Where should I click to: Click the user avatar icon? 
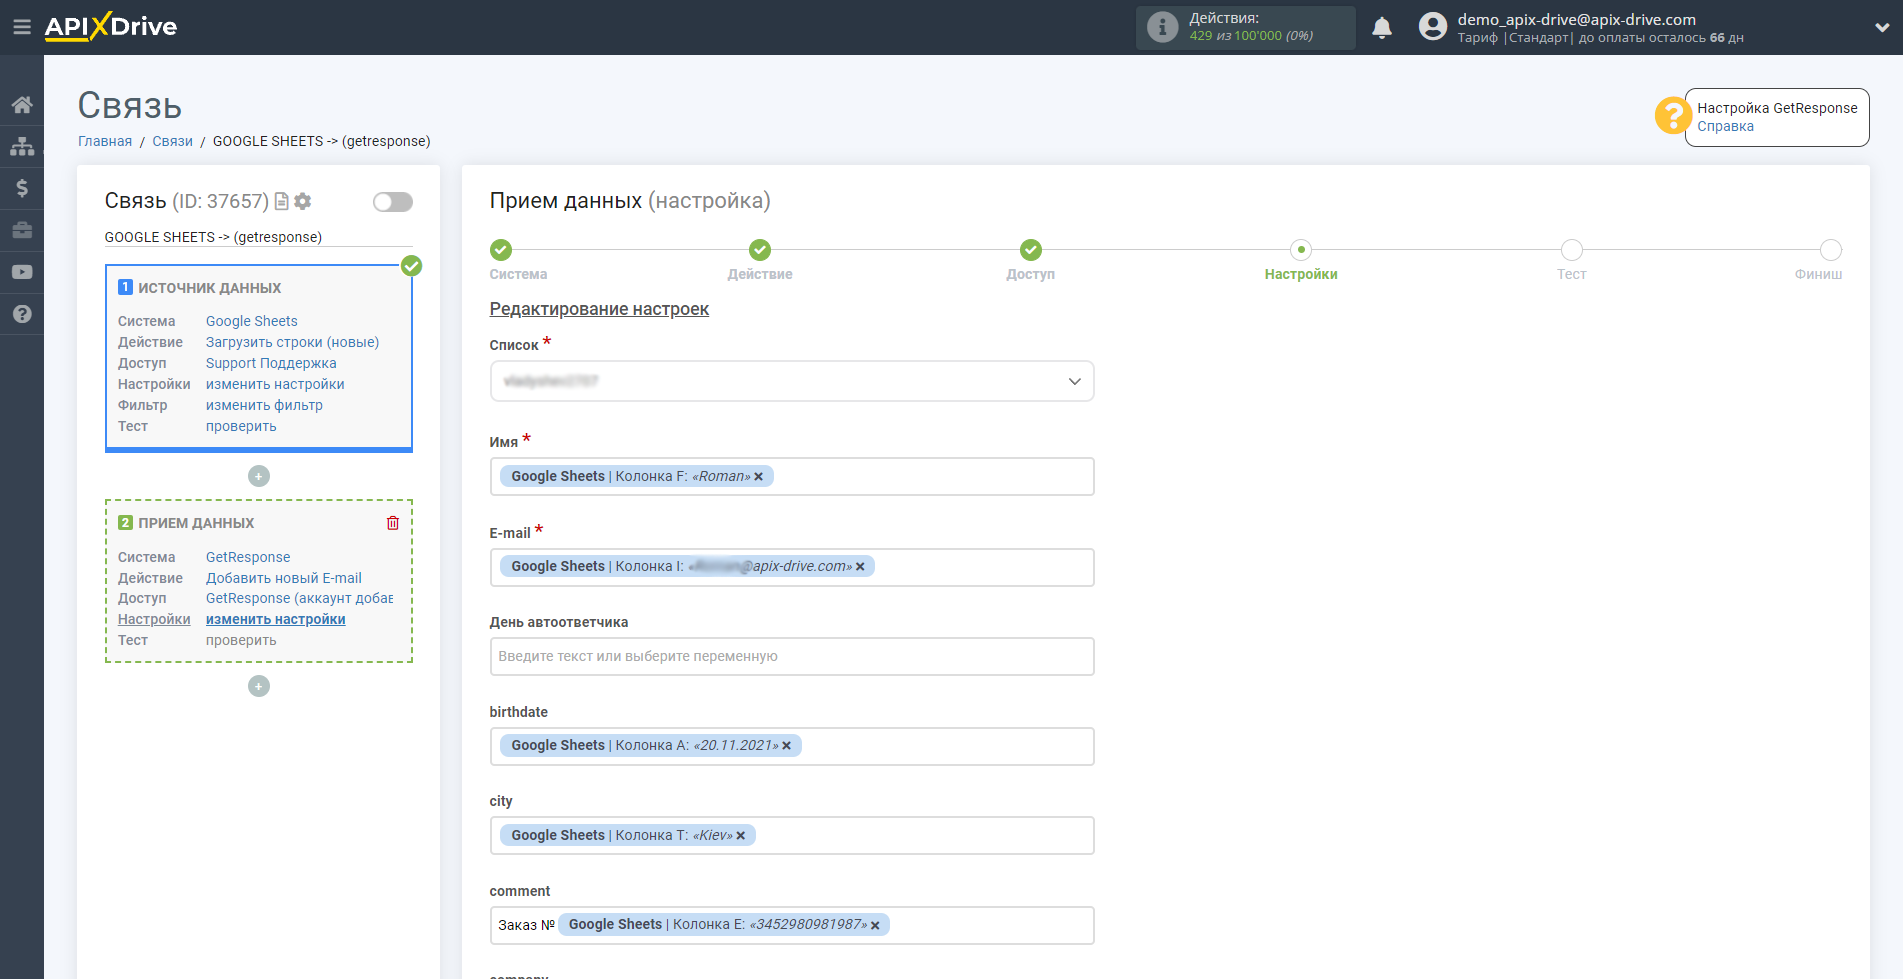1433,27
